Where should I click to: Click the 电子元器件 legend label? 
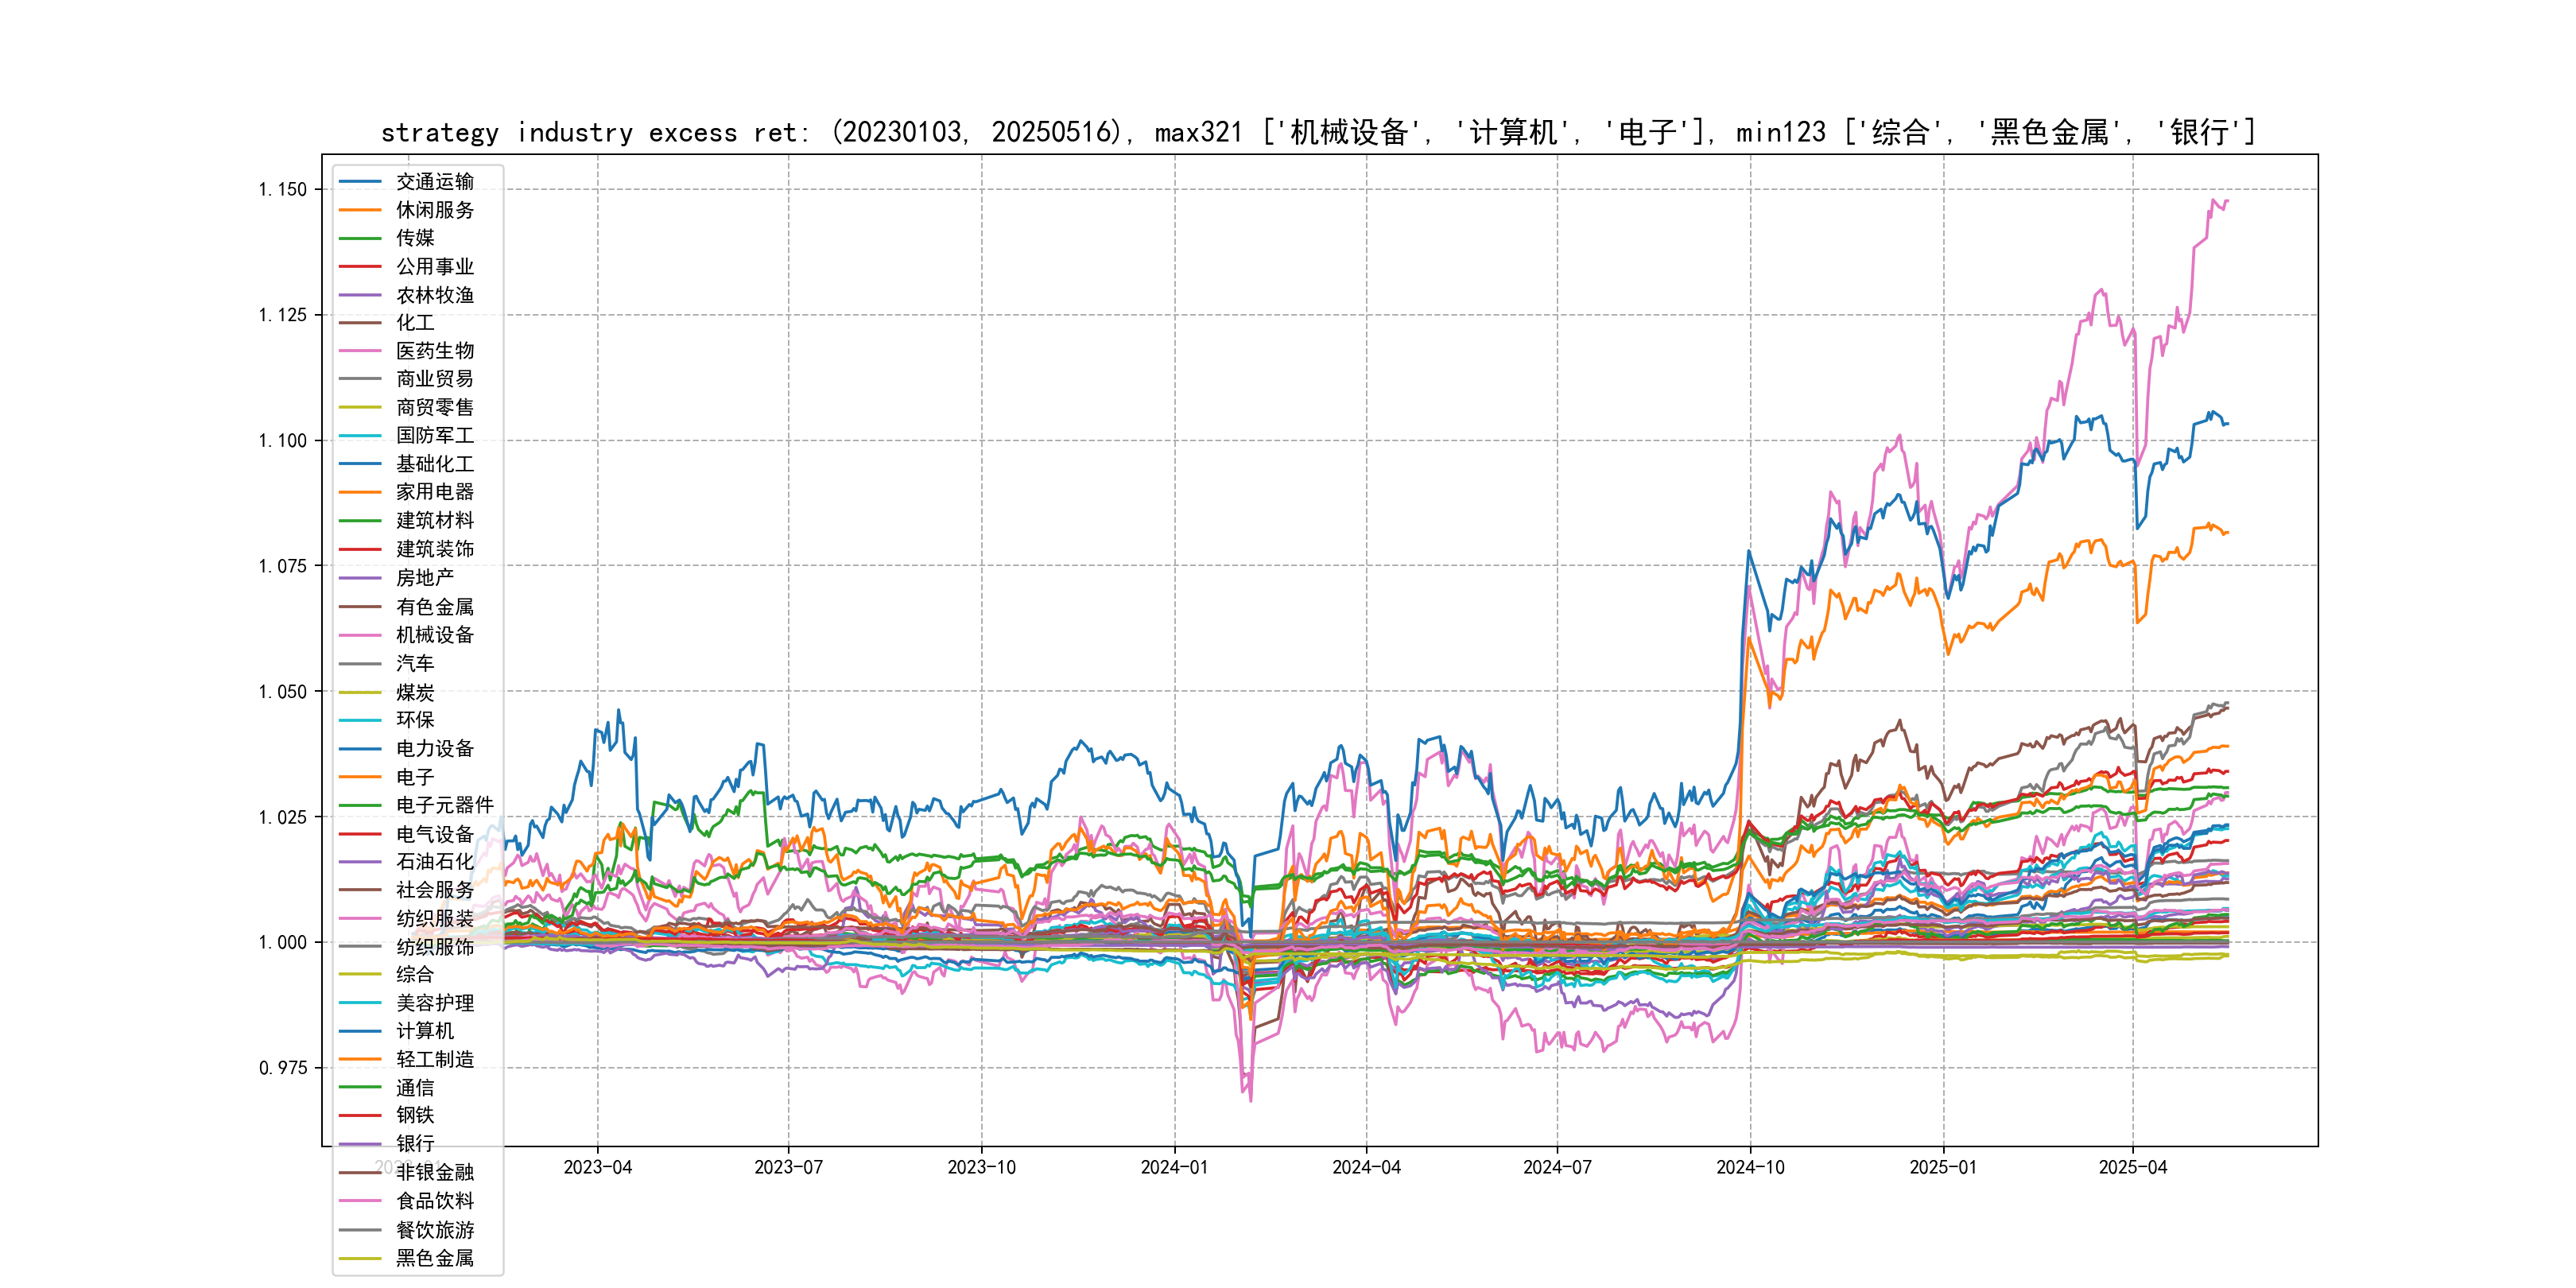(x=445, y=805)
